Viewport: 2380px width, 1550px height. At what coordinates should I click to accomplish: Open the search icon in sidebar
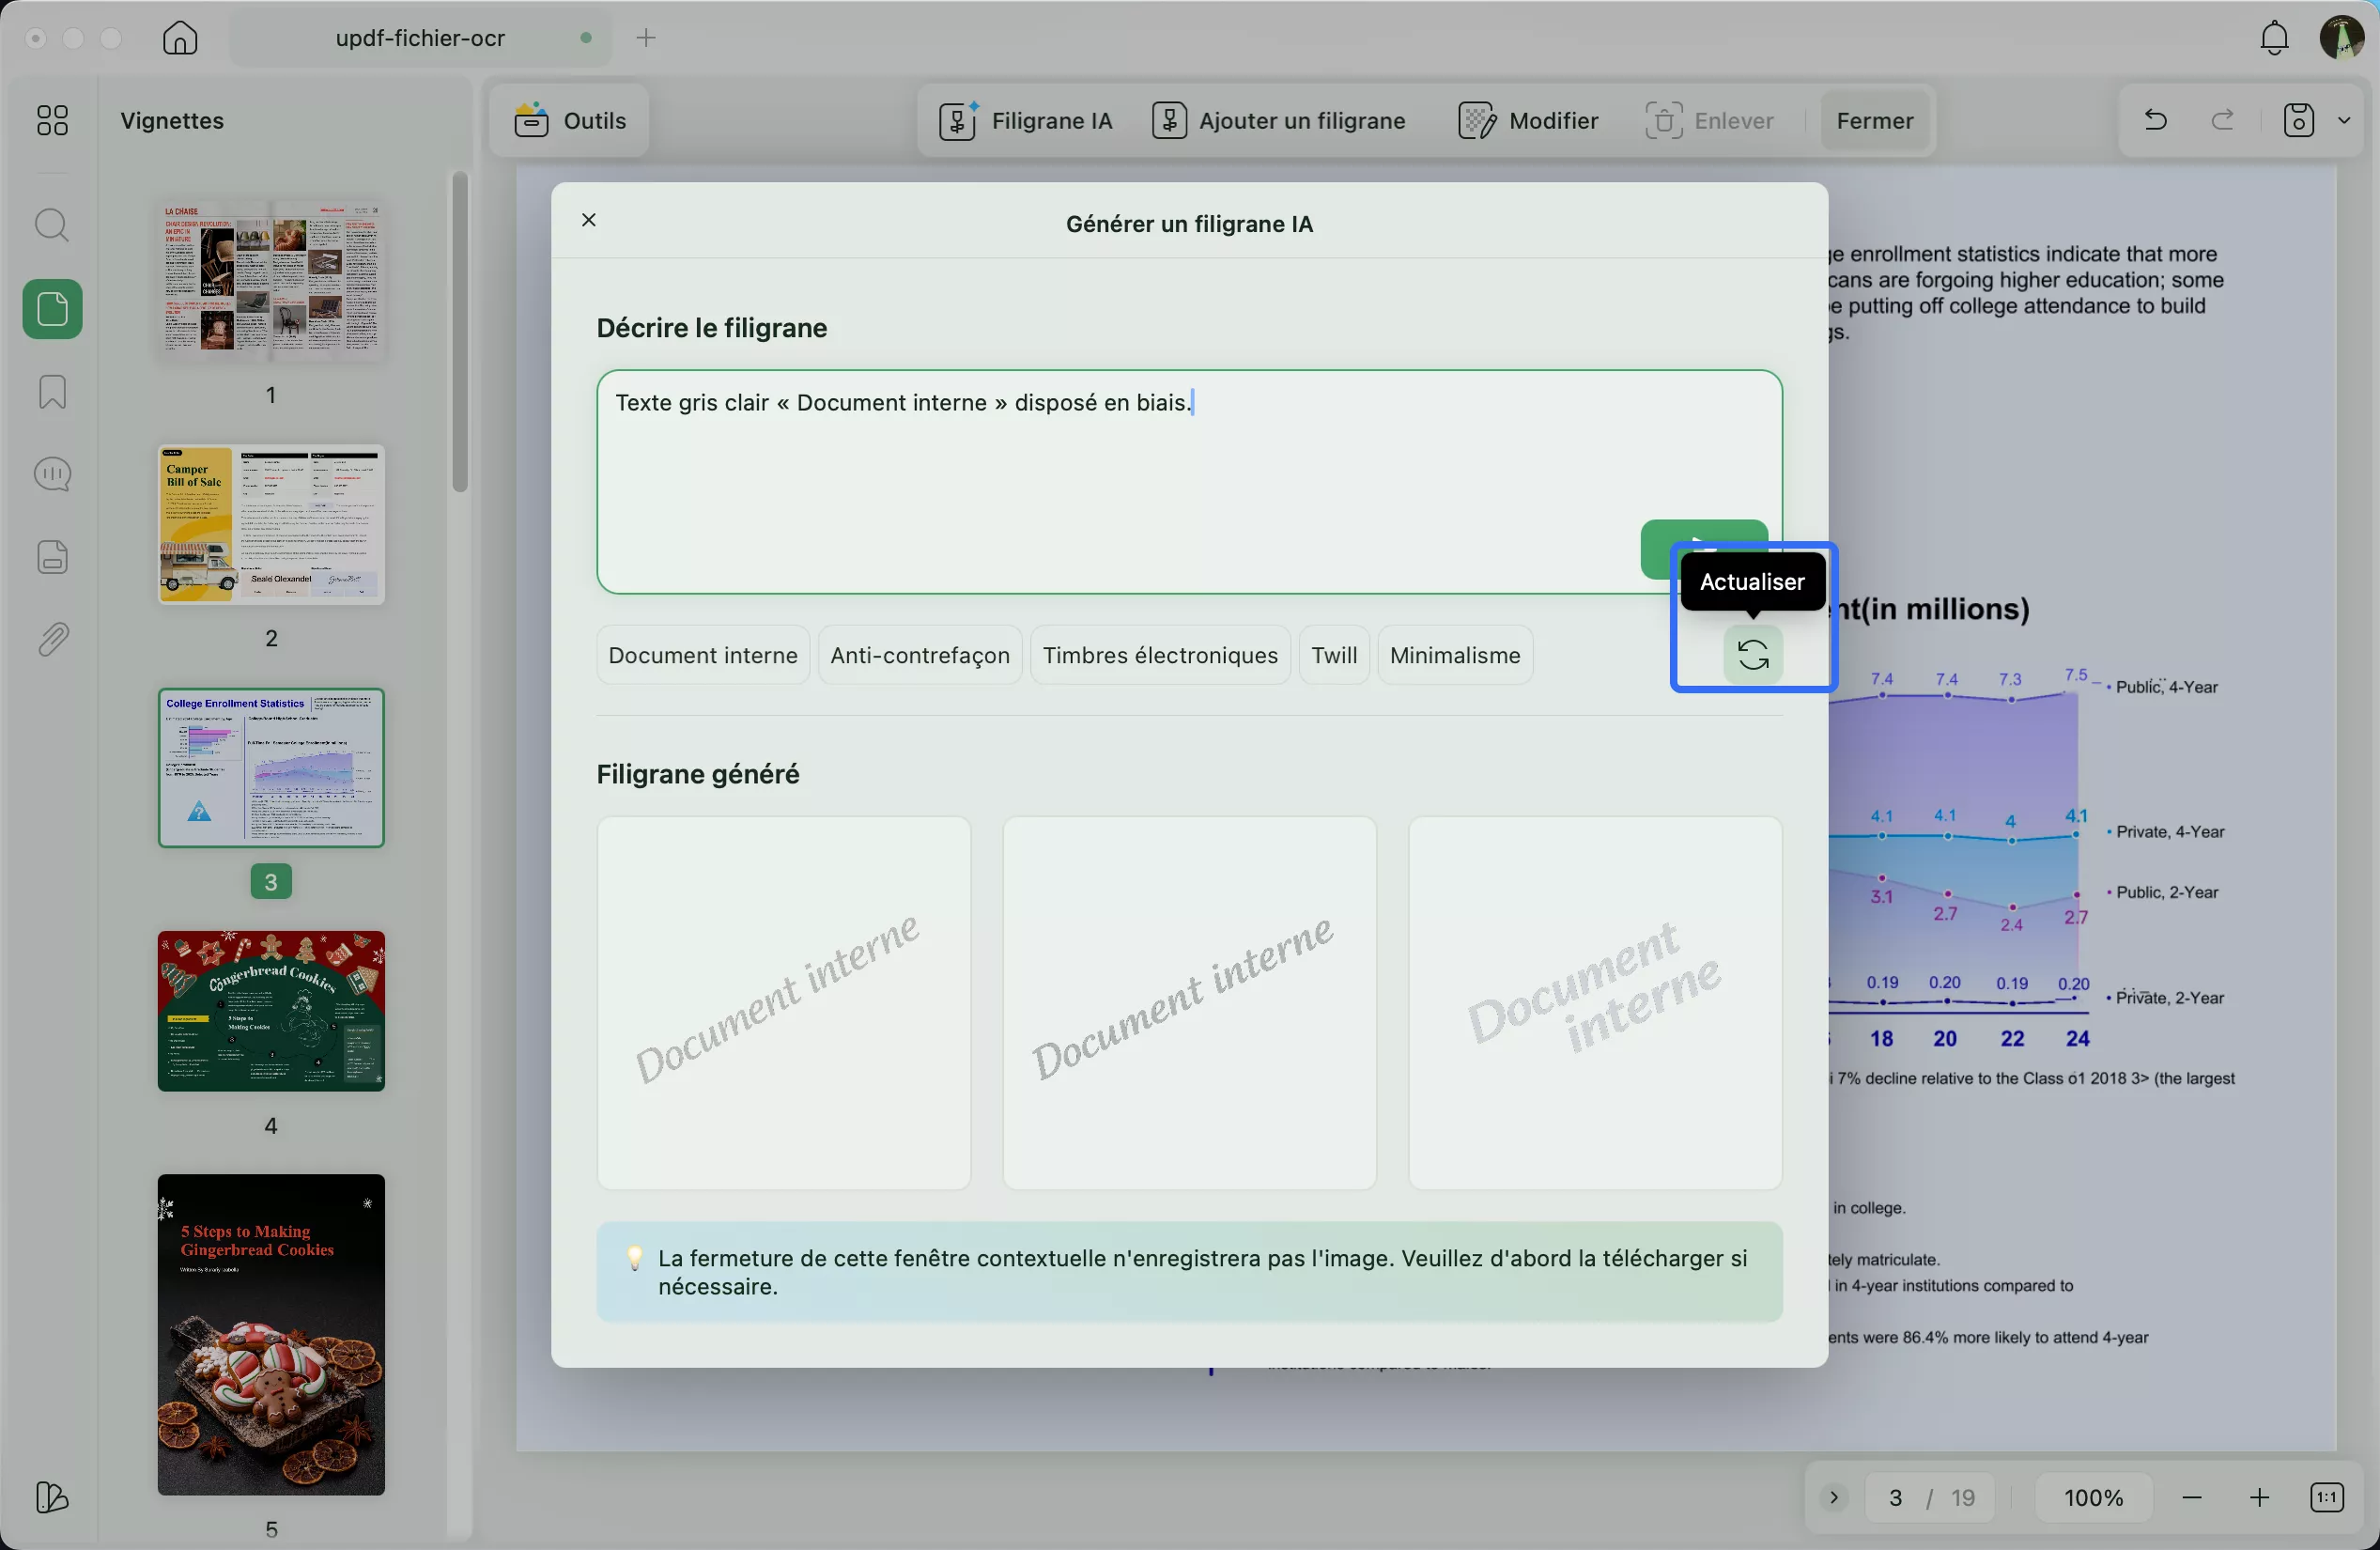click(52, 225)
